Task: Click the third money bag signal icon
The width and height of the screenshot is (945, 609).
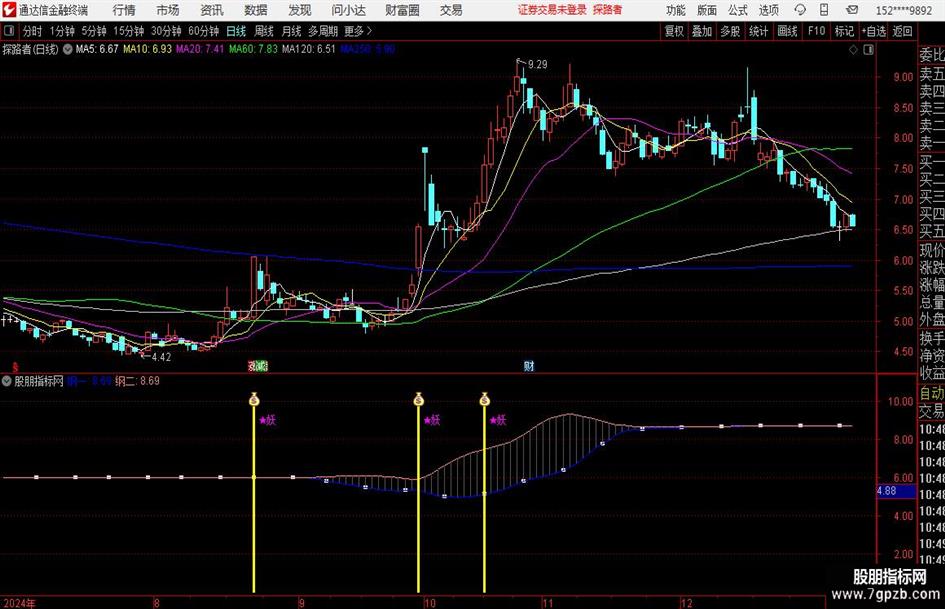Action: pyautogui.click(x=485, y=399)
